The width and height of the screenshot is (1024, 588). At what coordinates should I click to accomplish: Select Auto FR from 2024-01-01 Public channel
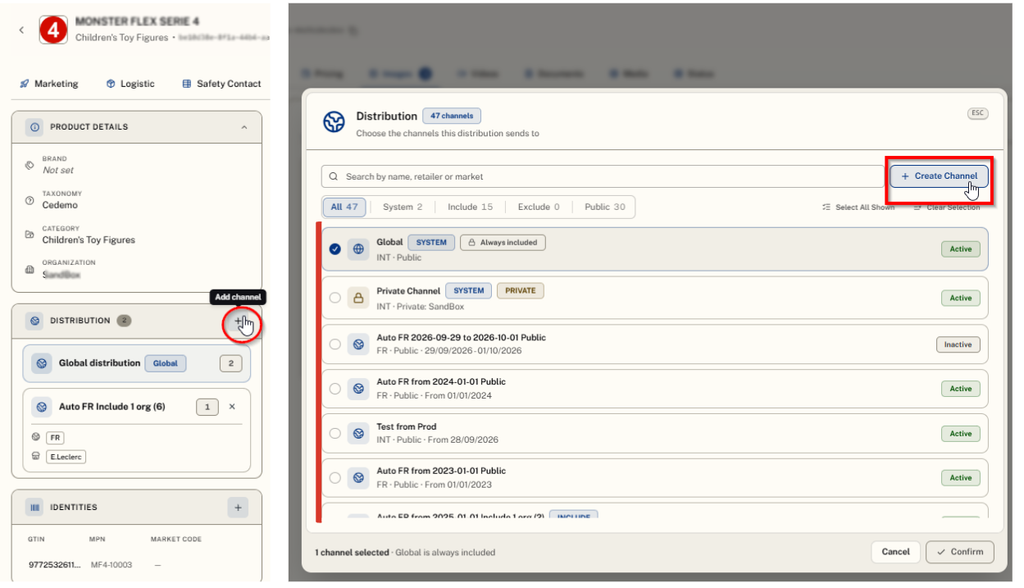(335, 389)
